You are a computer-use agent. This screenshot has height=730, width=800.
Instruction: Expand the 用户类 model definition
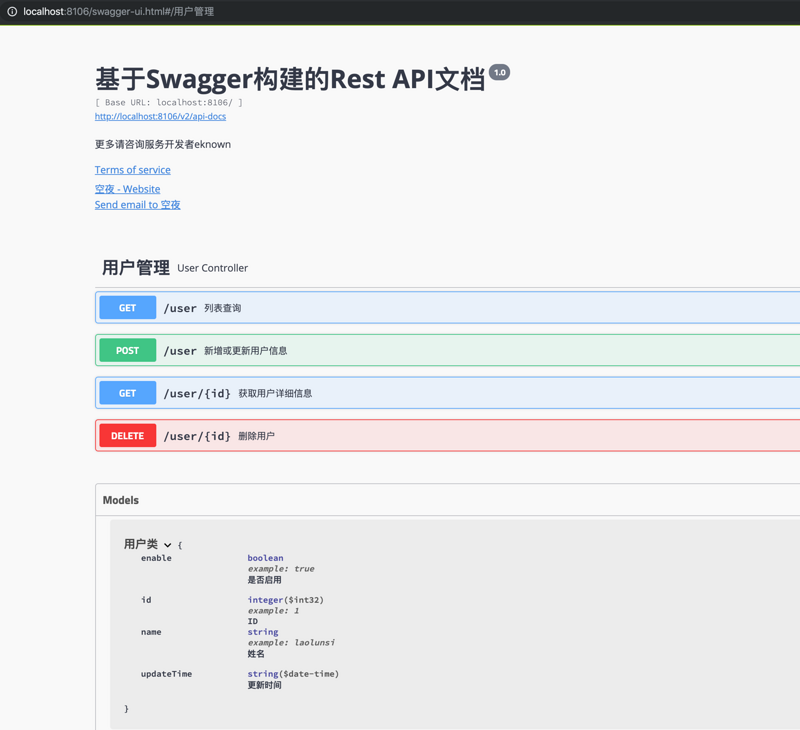pos(135,544)
